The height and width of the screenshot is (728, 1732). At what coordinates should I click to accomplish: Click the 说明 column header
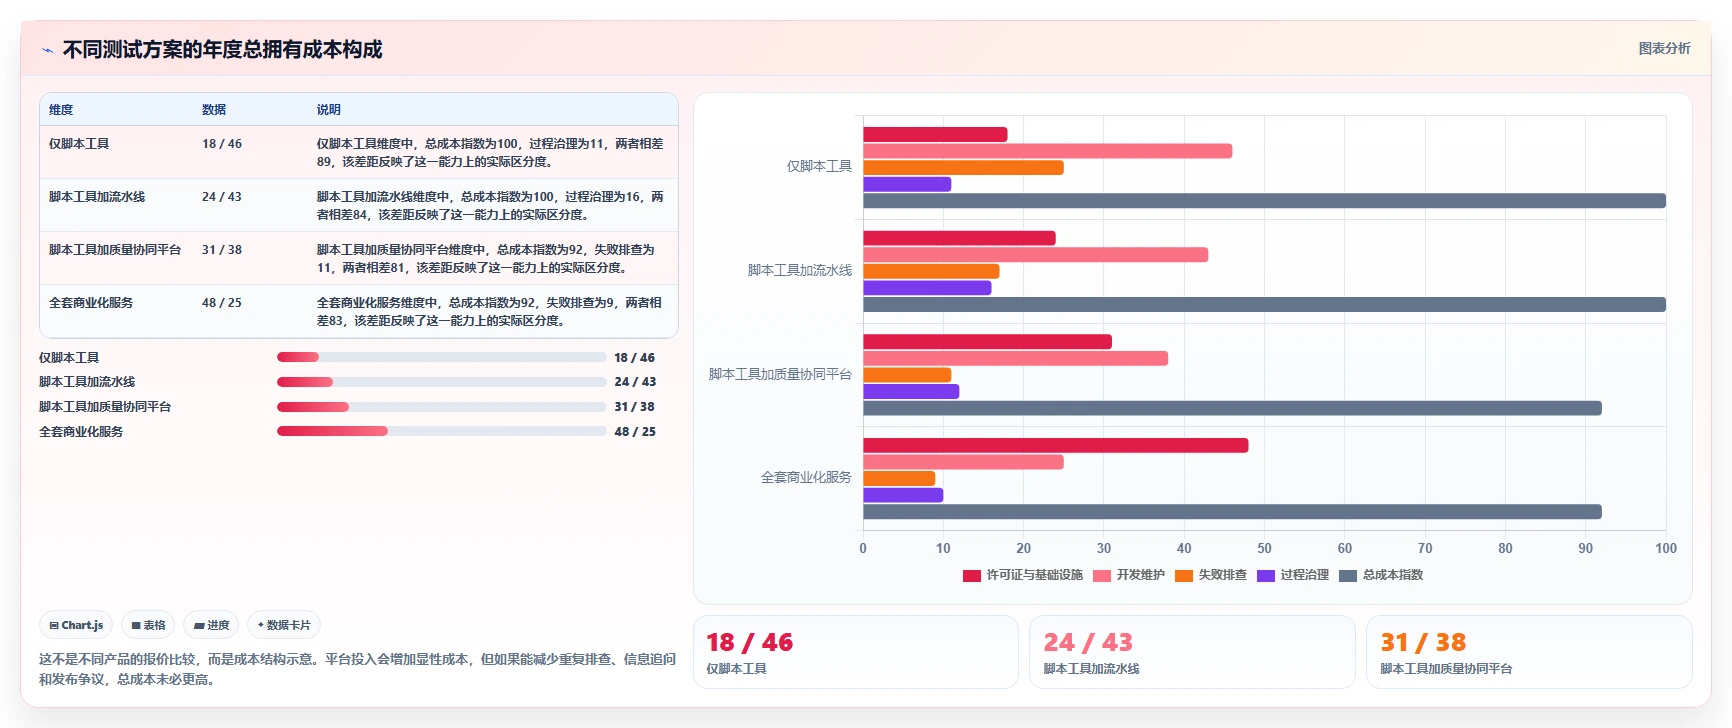(x=329, y=110)
